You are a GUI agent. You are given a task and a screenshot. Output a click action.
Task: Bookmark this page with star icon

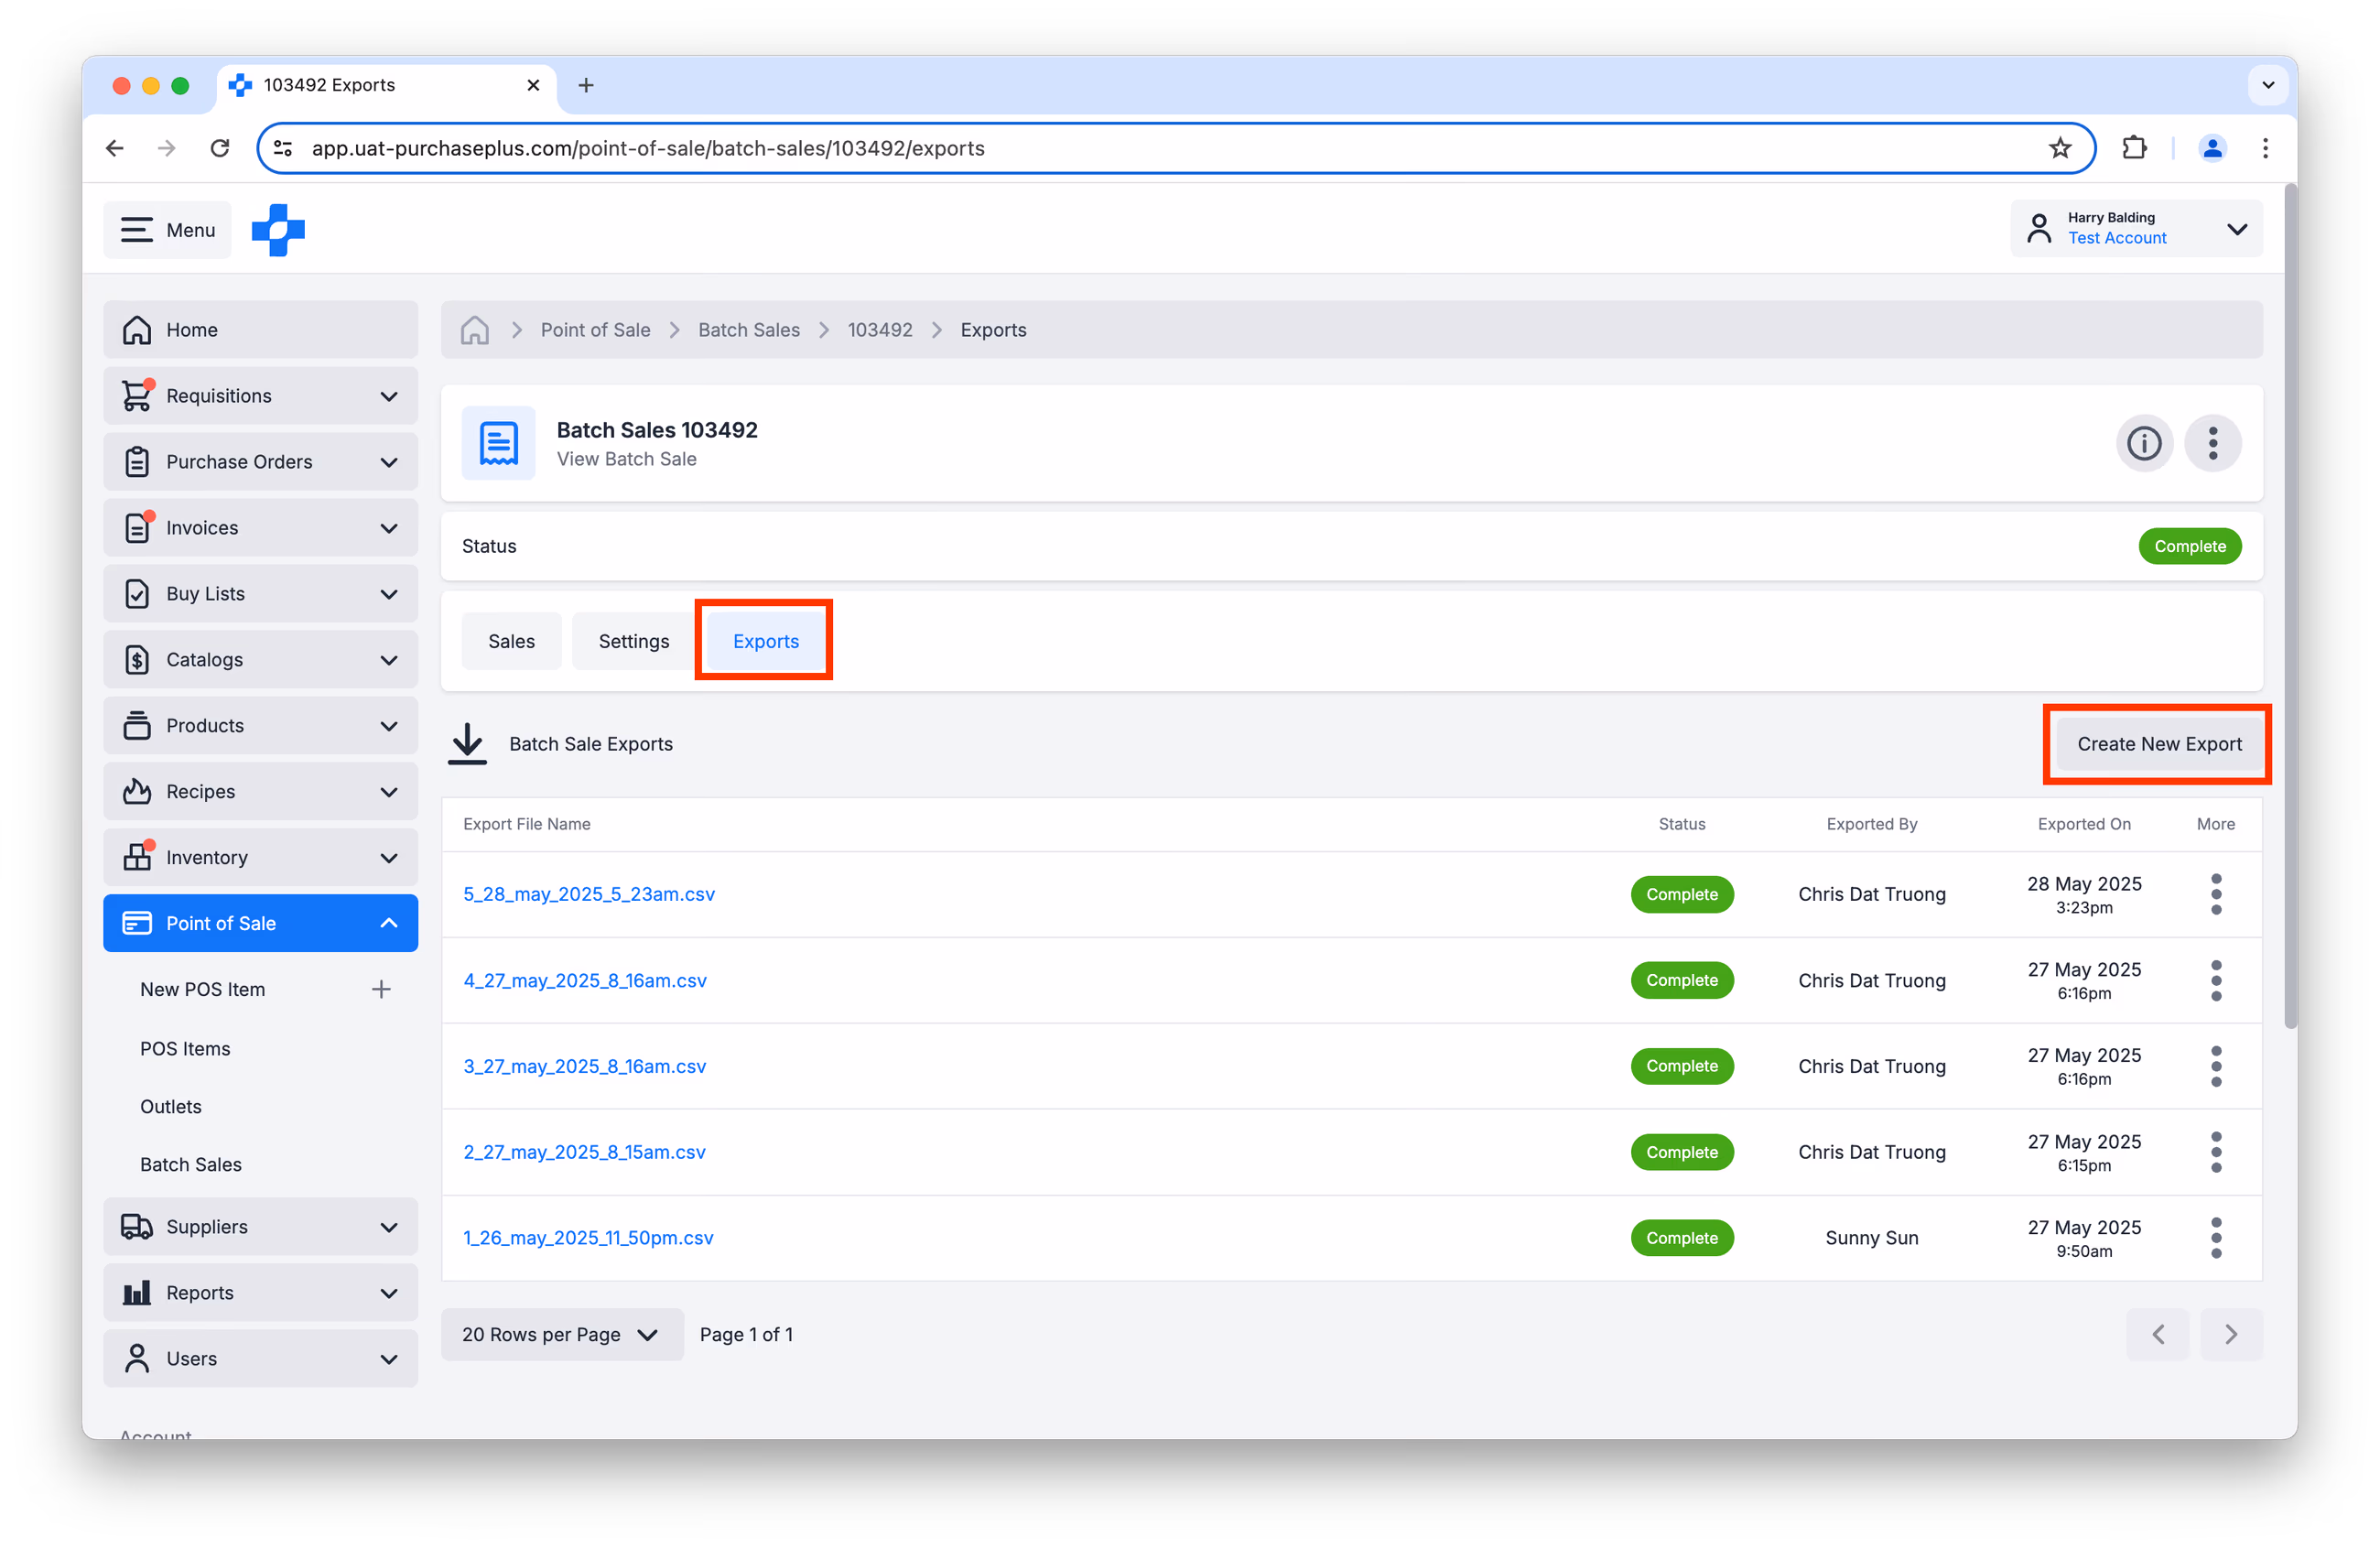pyautogui.click(x=2059, y=148)
